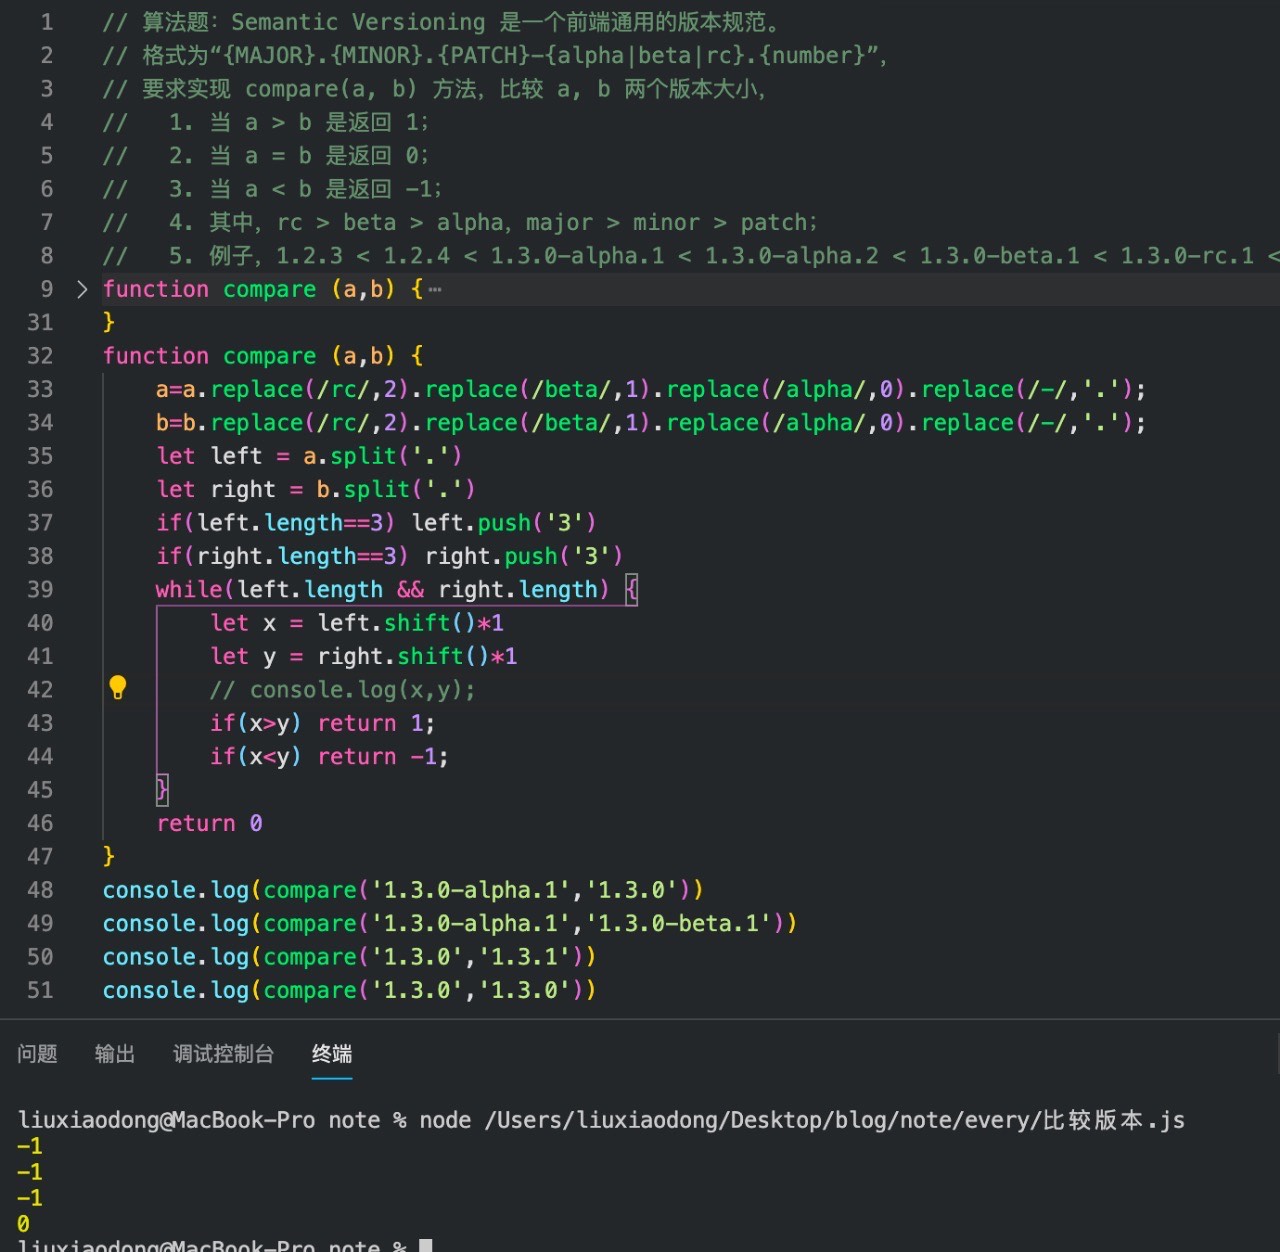
Task: Click 'if(x>y) return 1;' line
Action: coord(322,723)
